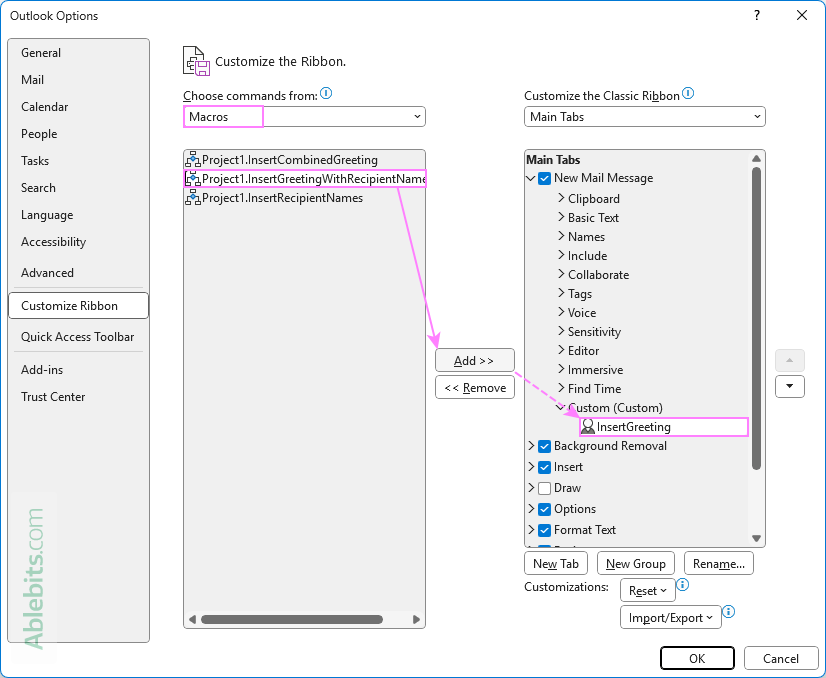Click up arrow of Main Tabs scrollbar
Image resolution: width=826 pixels, height=678 pixels.
click(x=756, y=159)
